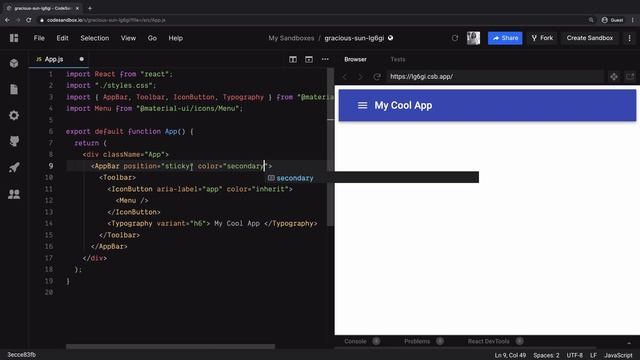Viewport: 640px width, 360px height.
Task: Change the LF line ending setting
Action: 593,355
